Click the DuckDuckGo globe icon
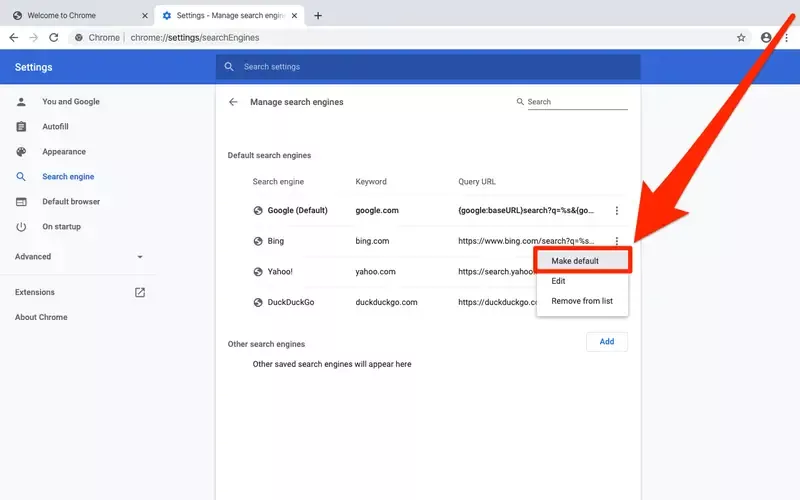This screenshot has height=500, width=800. click(258, 302)
